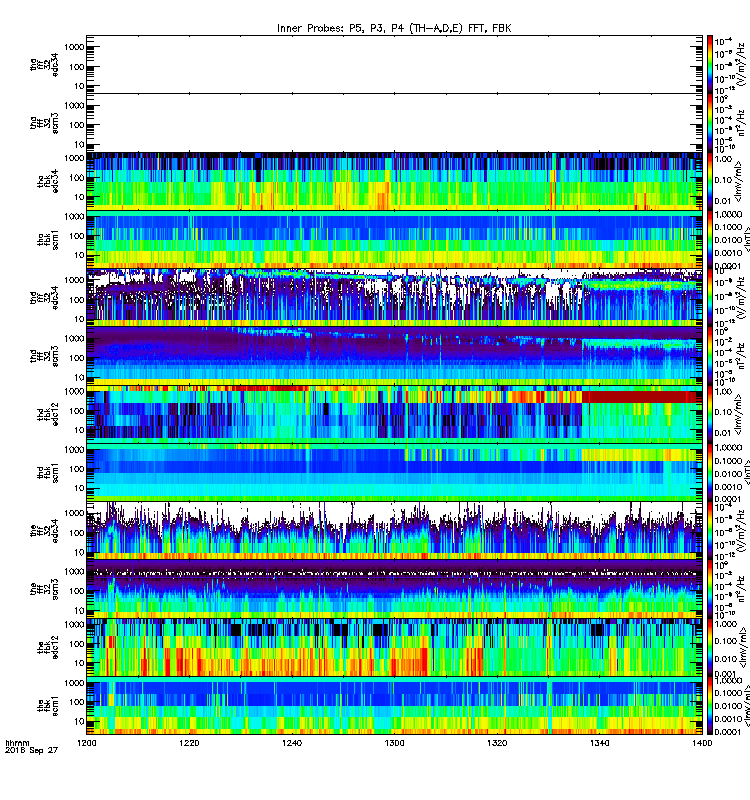The width and height of the screenshot is (750, 800).
Task: Click inside the thd fbk scm1 spectrogram
Action: click(x=394, y=472)
